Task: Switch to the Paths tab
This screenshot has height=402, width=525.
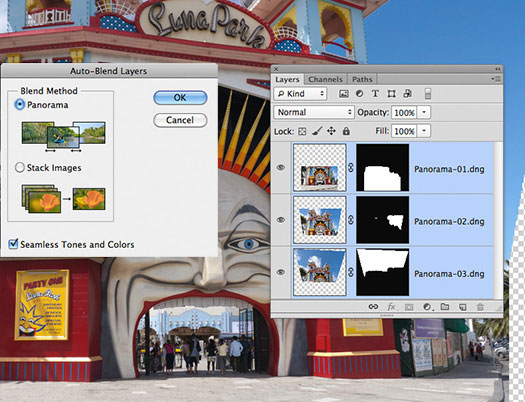Action: [x=362, y=80]
